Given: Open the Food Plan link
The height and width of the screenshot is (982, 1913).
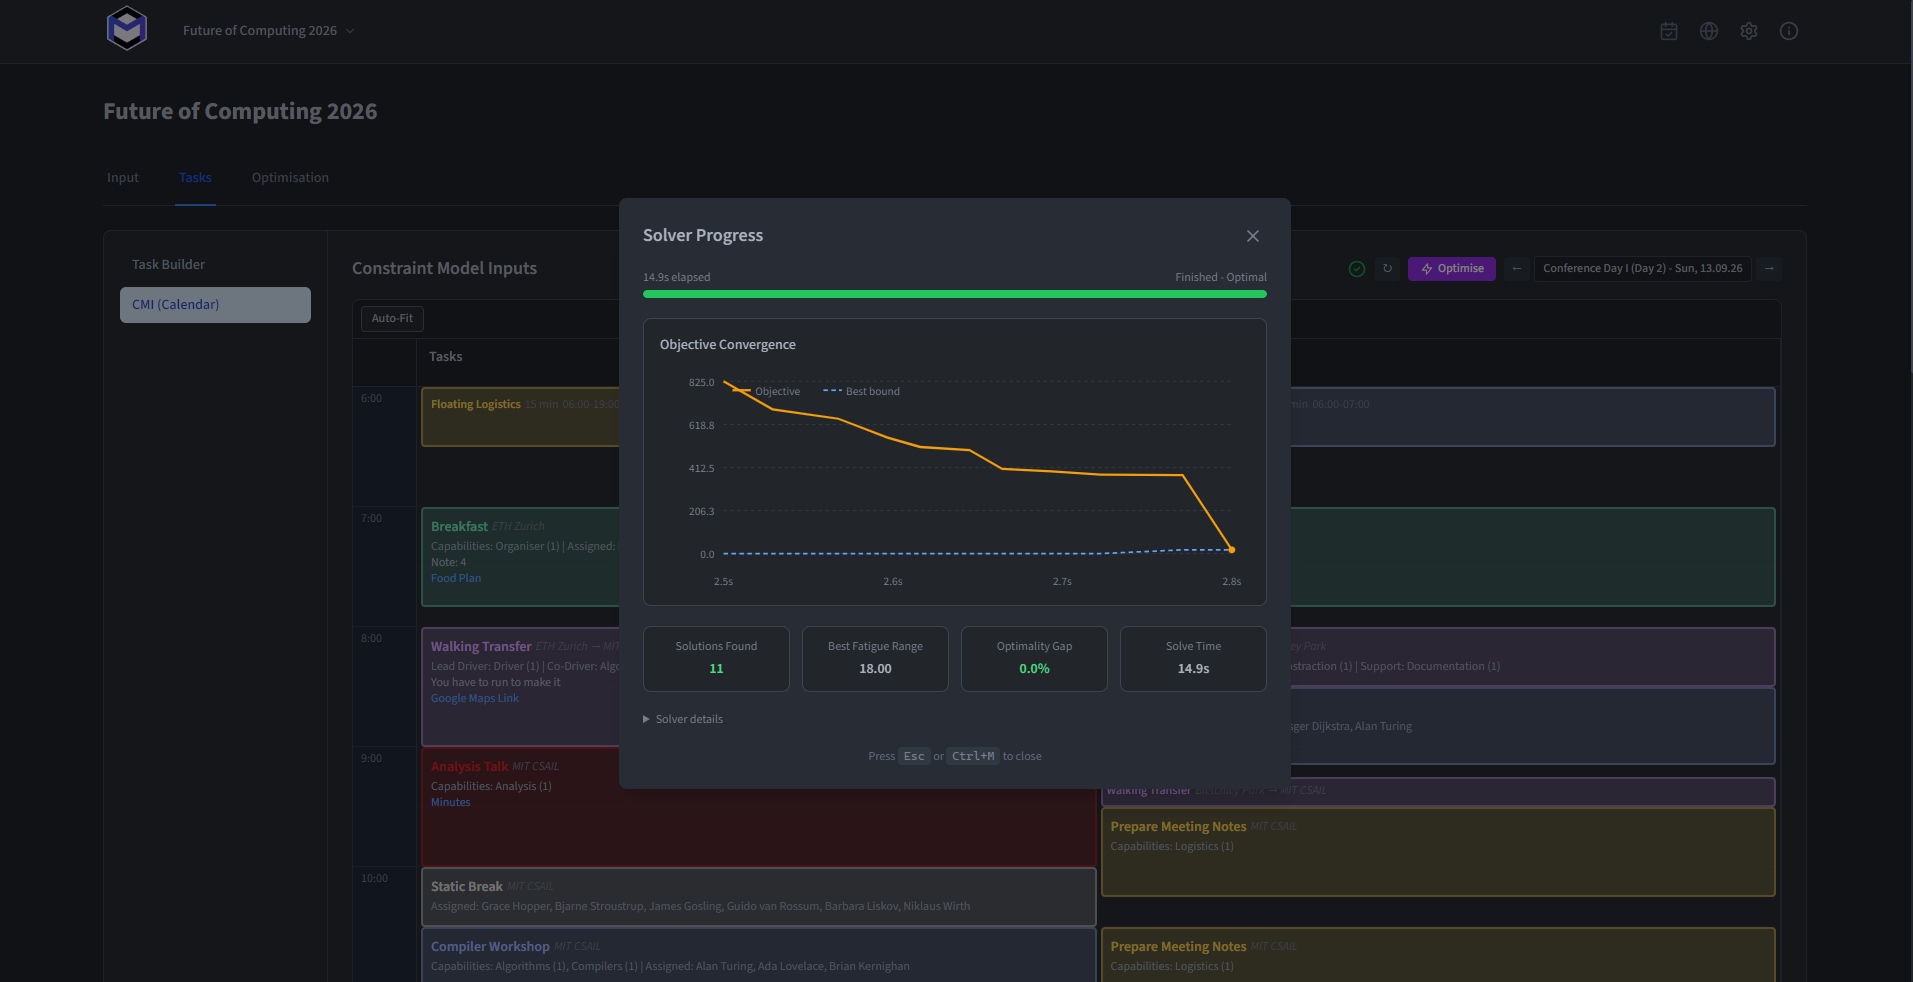Looking at the screenshot, I should pos(456,578).
